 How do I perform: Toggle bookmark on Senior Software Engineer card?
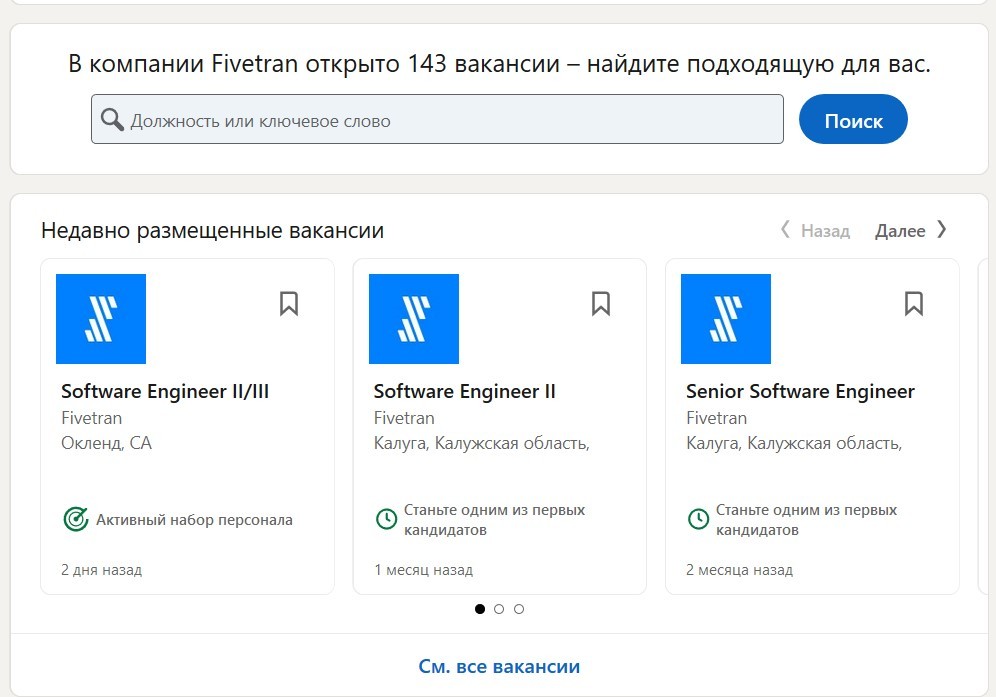[x=913, y=303]
